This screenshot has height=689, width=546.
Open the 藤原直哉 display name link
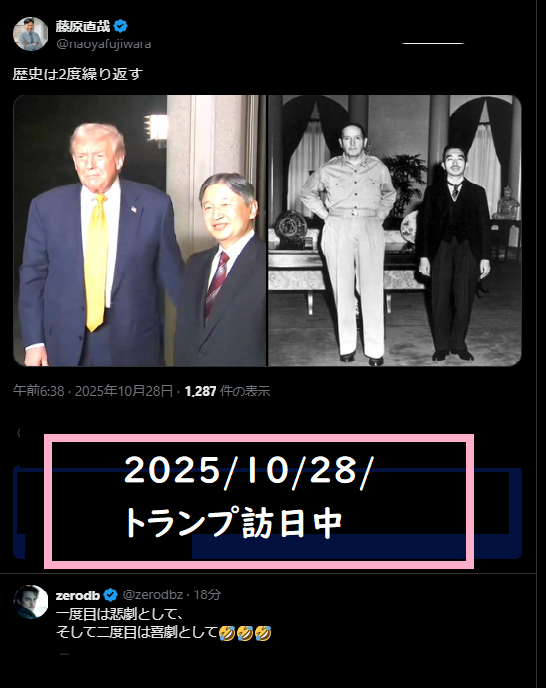[x=83, y=26]
